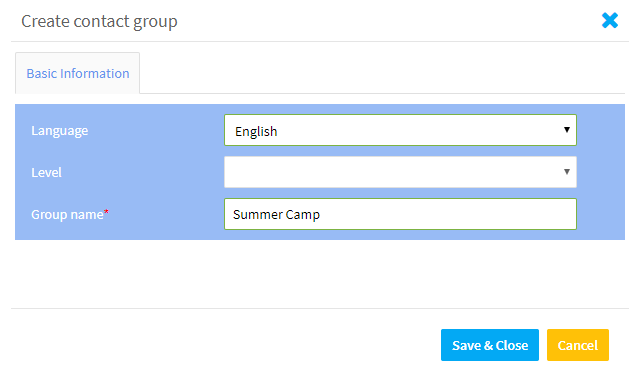Viewport: 640px width, 370px height.
Task: Click the yellow Cancel button
Action: coord(578,345)
